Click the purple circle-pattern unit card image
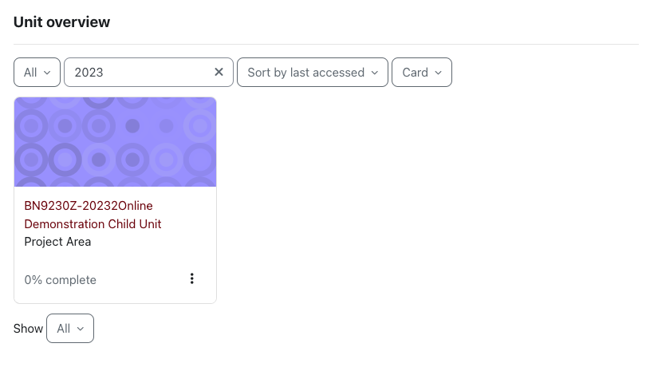The height and width of the screenshot is (367, 650). point(115,142)
